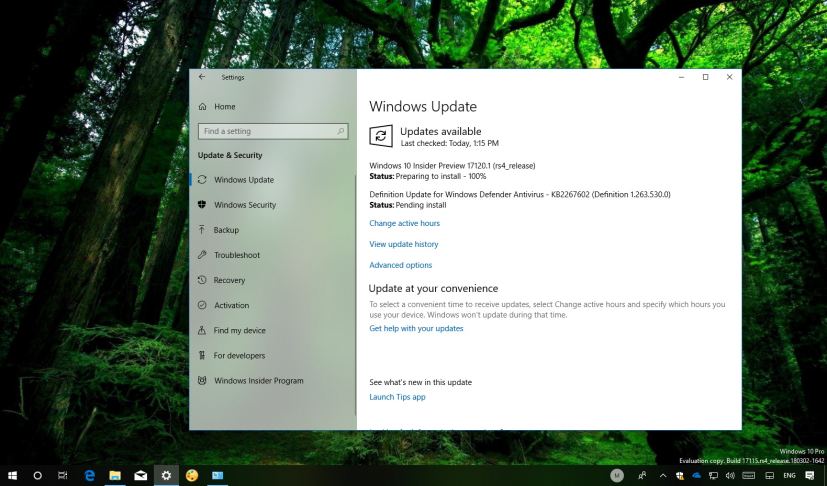Close the Settings window
Viewport: 827px width, 486px height.
[729, 77]
